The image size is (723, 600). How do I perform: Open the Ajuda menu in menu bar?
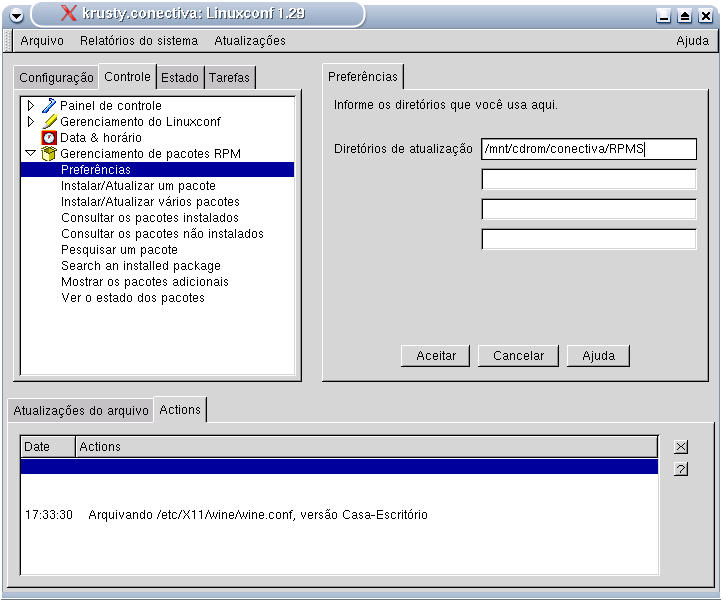(692, 41)
